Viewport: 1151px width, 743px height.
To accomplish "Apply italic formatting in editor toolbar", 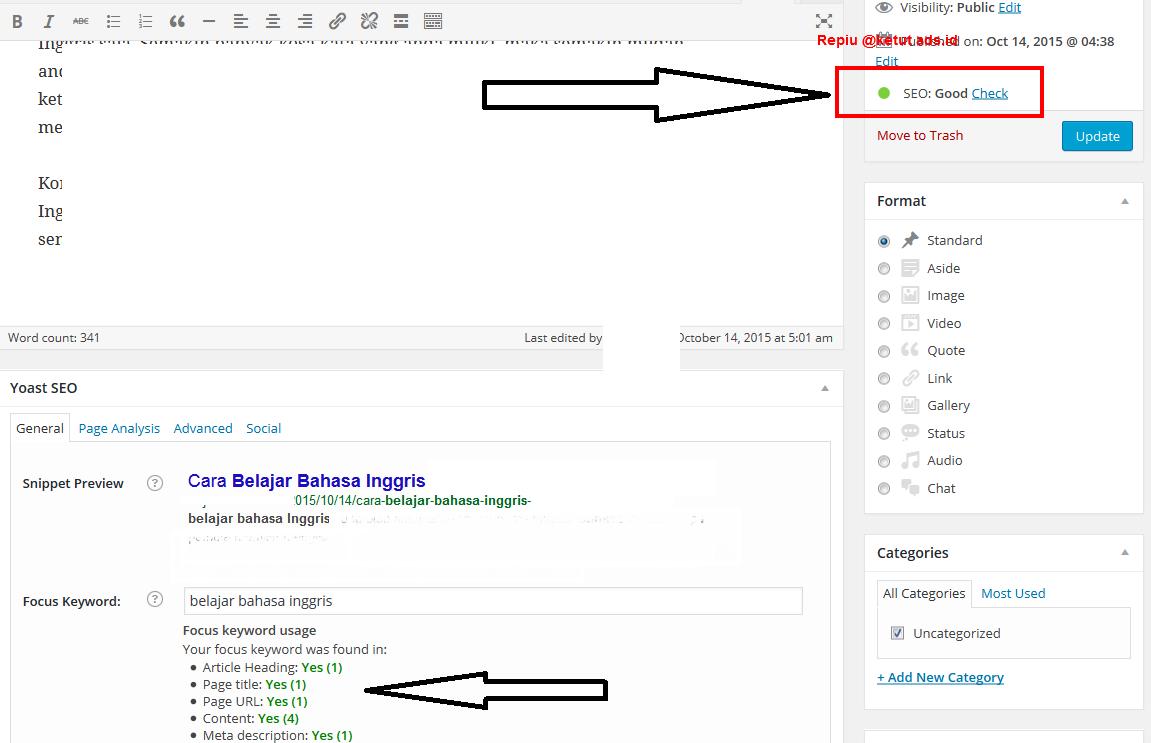I will [x=49, y=21].
